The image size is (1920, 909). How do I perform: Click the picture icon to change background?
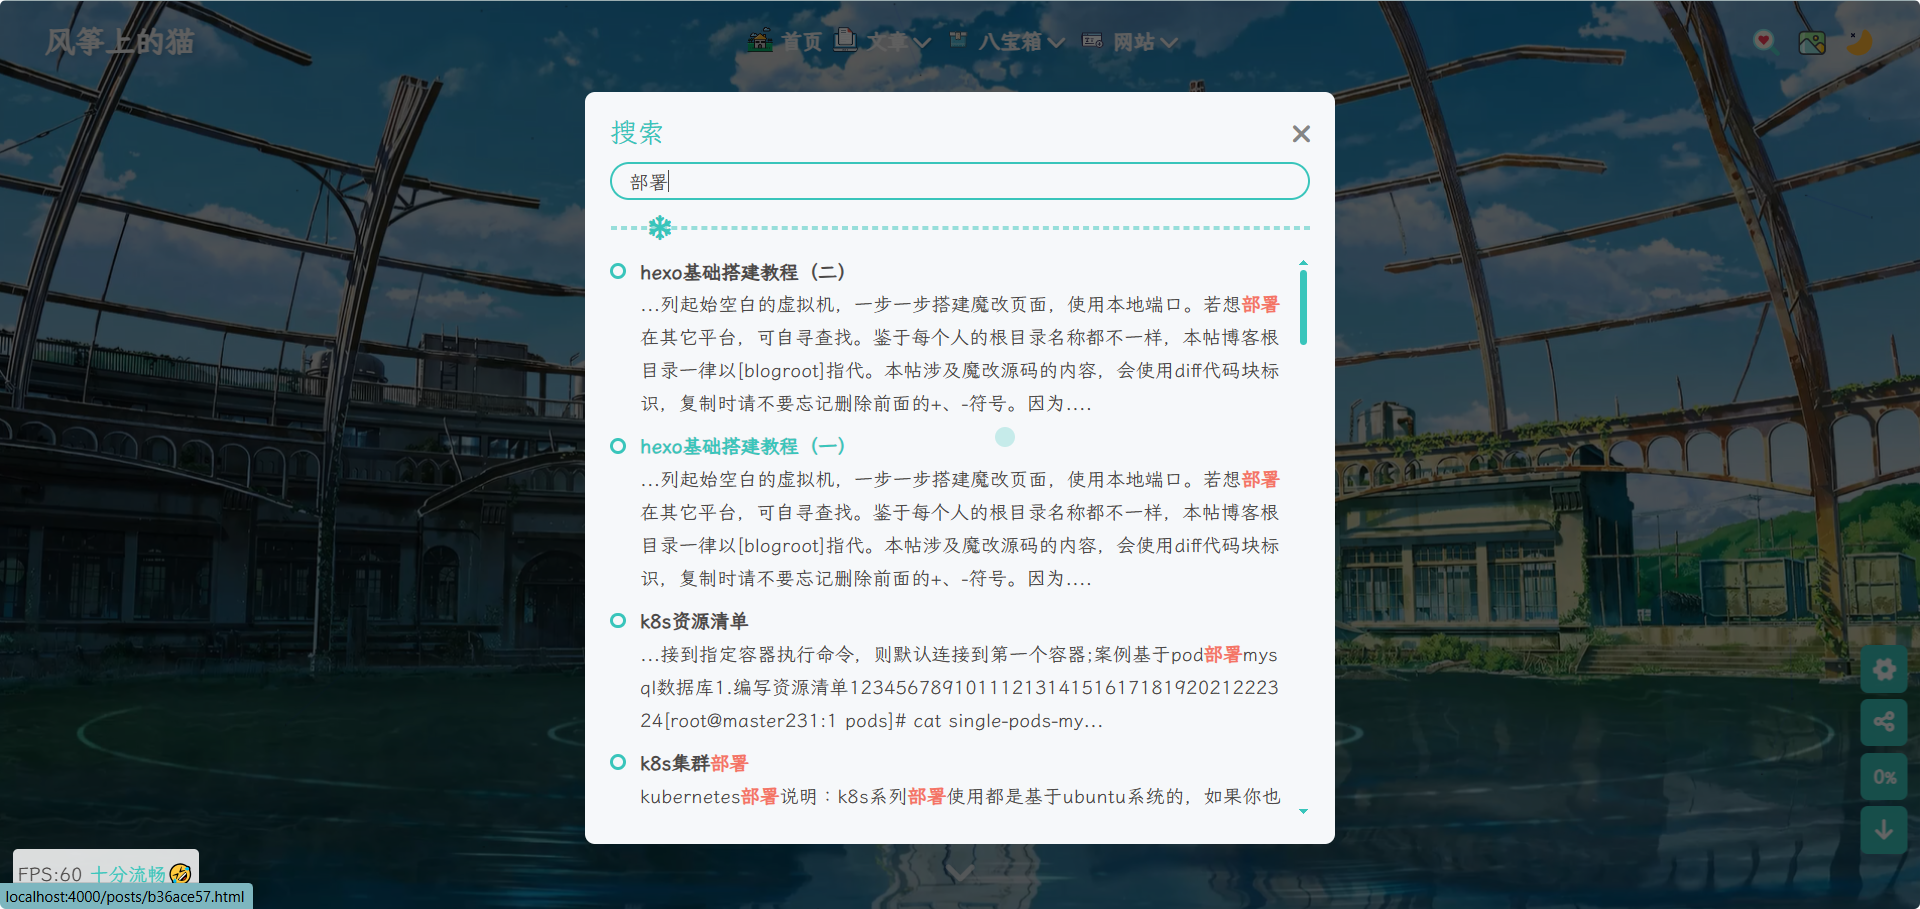coord(1811,42)
